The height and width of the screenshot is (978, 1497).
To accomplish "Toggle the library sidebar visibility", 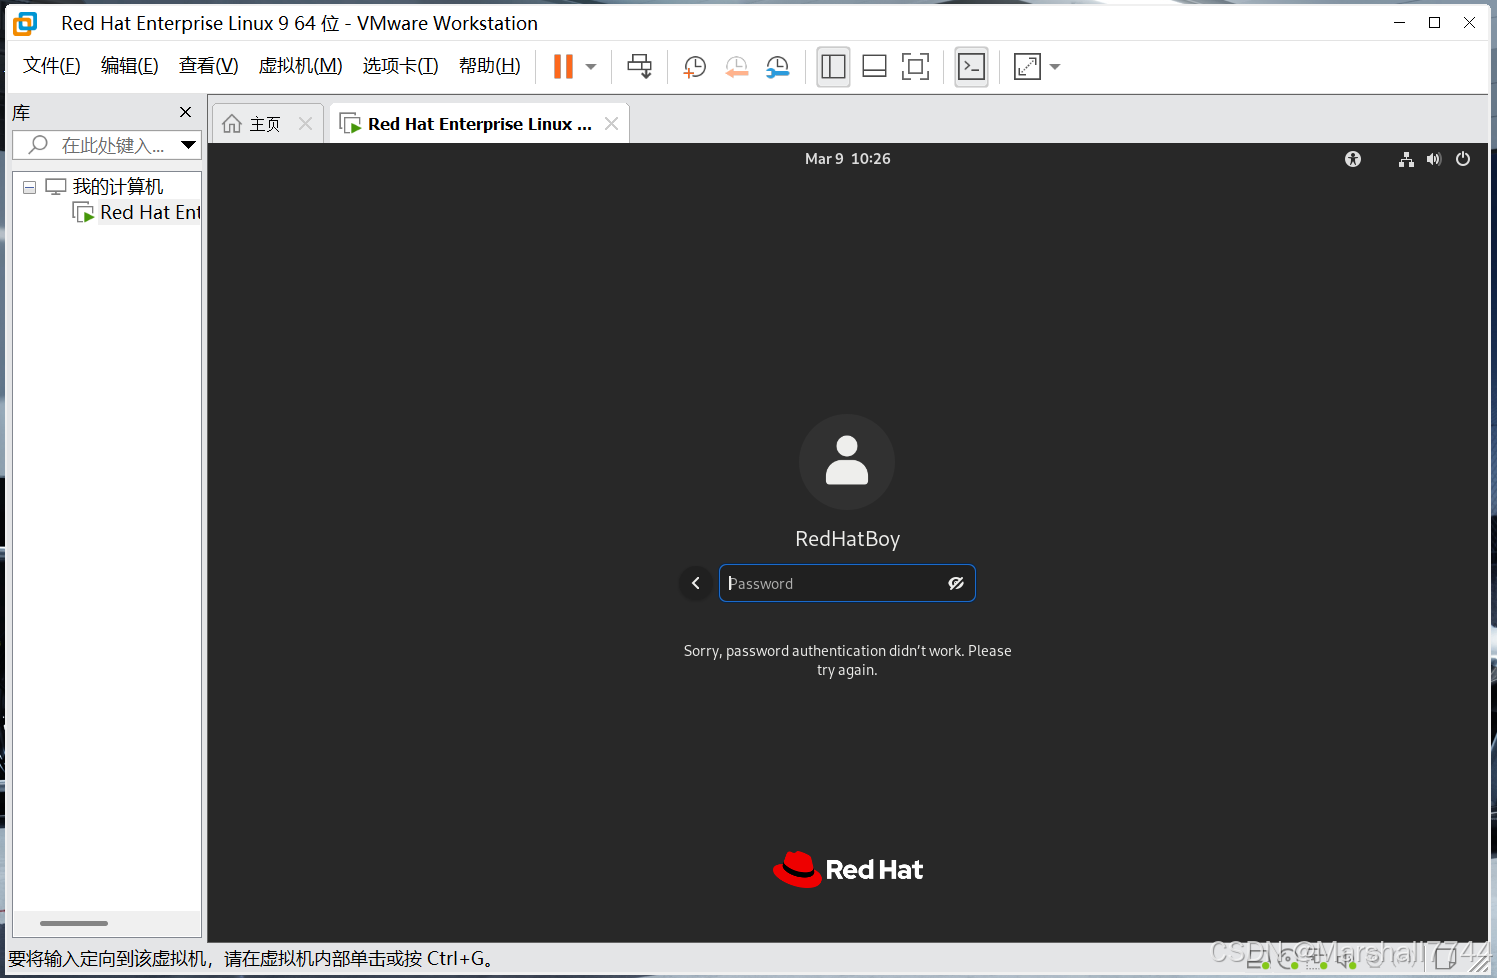I will point(833,66).
